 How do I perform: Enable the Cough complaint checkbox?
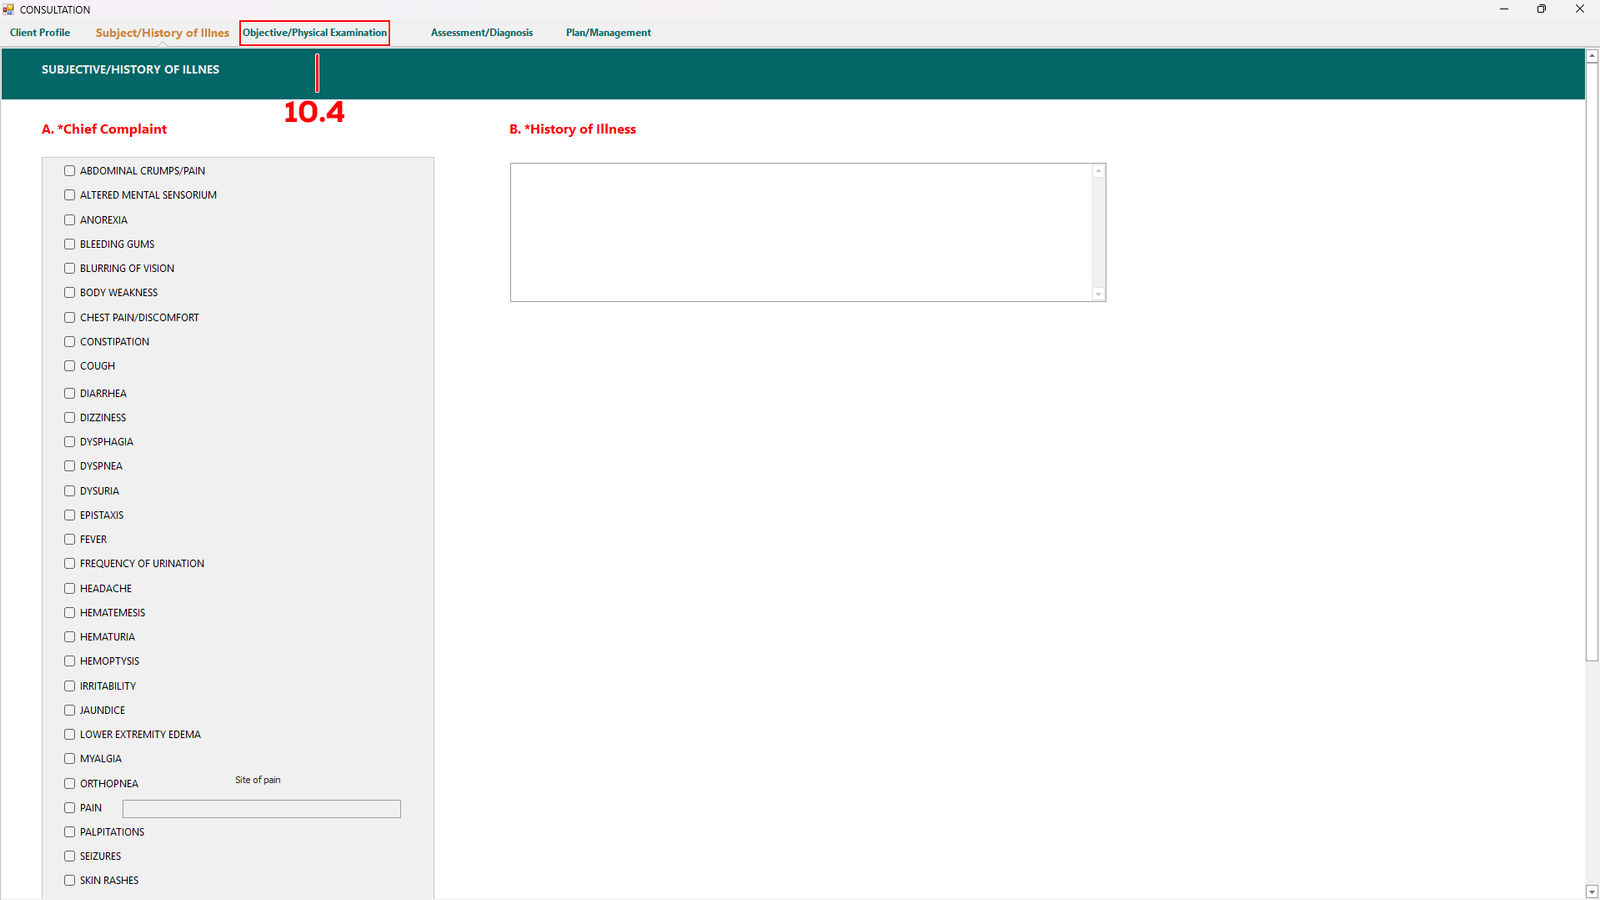tap(70, 366)
